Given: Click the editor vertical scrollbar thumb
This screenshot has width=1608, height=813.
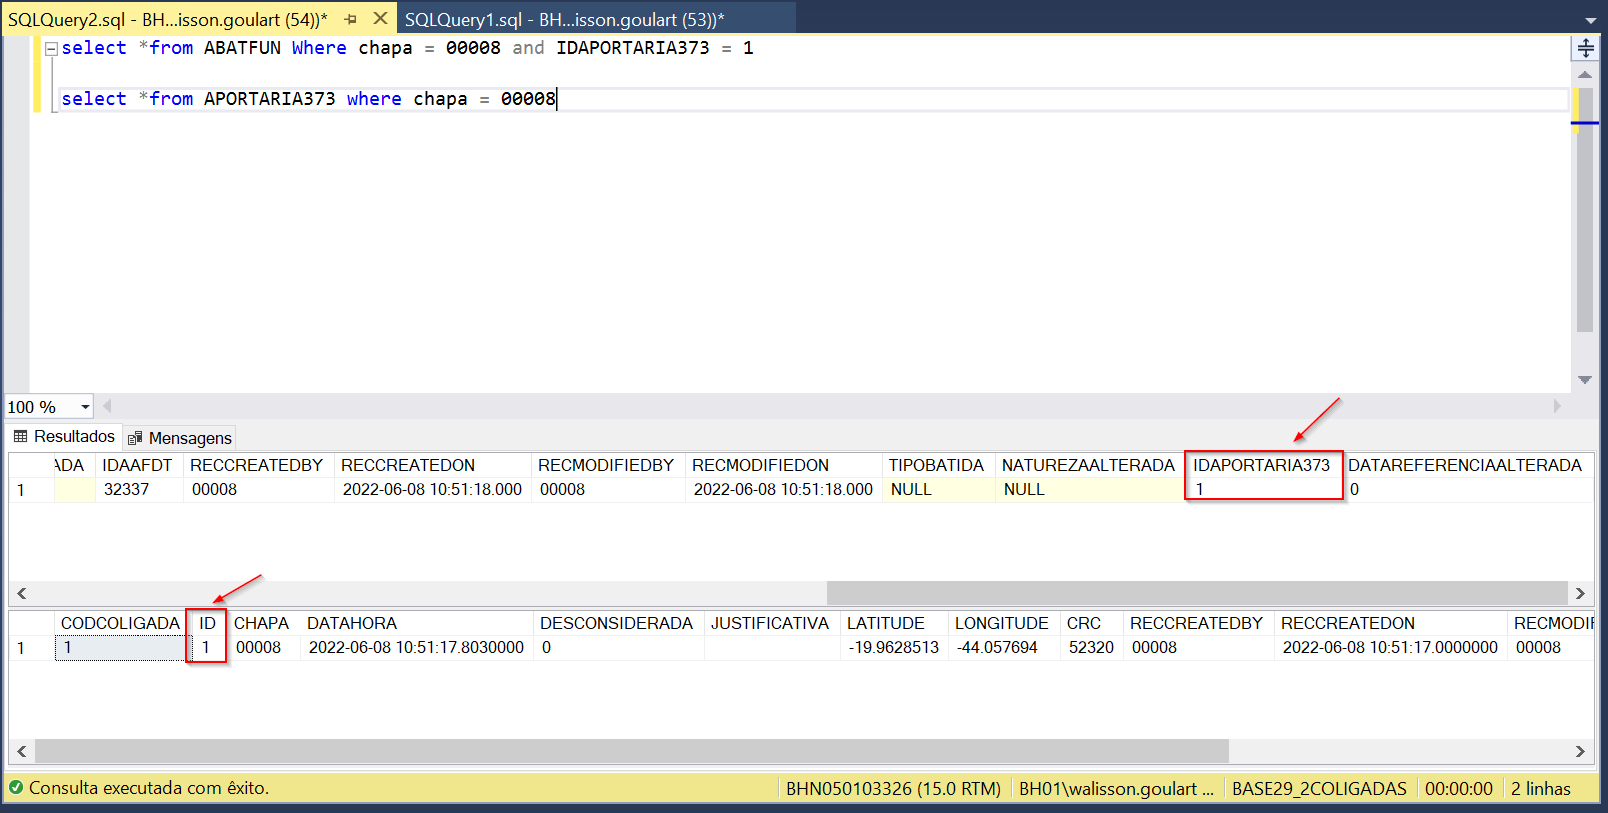Looking at the screenshot, I should click(1585, 210).
